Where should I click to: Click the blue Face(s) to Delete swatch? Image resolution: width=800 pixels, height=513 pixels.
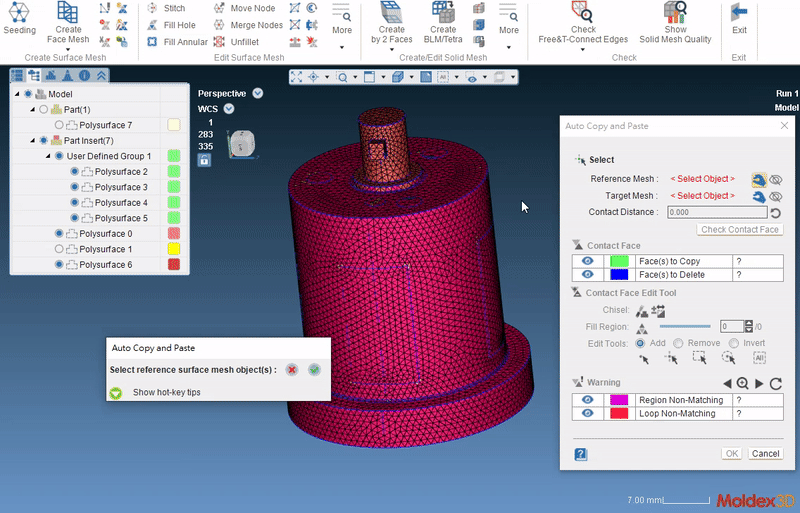point(619,274)
